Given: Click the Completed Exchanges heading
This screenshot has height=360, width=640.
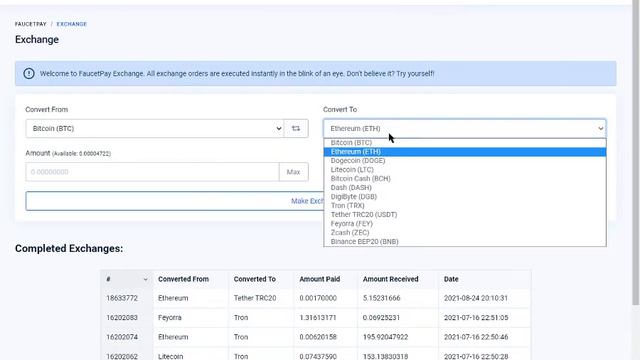Looking at the screenshot, I should click(x=69, y=249).
